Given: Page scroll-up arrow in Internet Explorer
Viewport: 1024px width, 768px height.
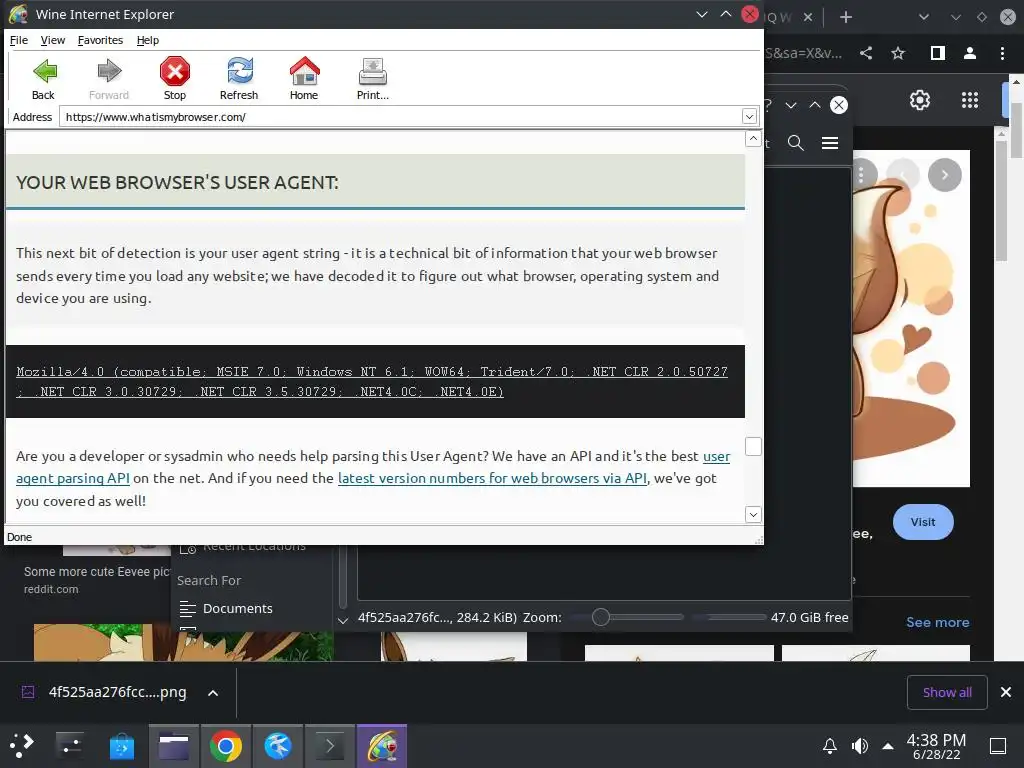Looking at the screenshot, I should point(753,138).
